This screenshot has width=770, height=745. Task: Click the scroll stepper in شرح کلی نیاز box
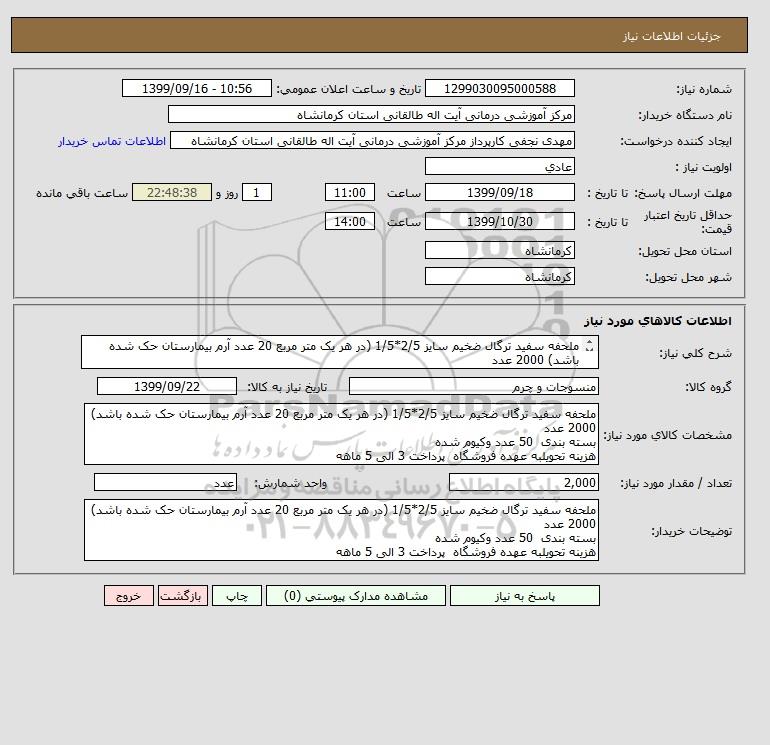[x=590, y=346]
